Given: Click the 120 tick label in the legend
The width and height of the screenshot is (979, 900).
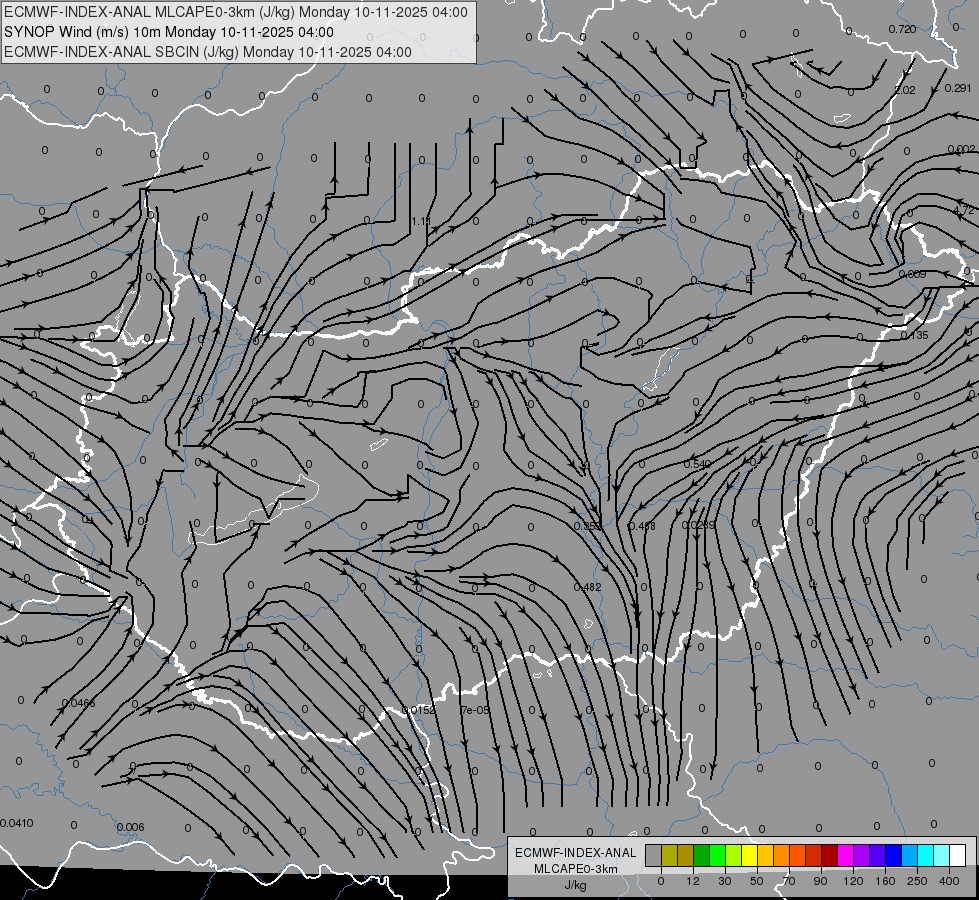Looking at the screenshot, I should [854, 881].
